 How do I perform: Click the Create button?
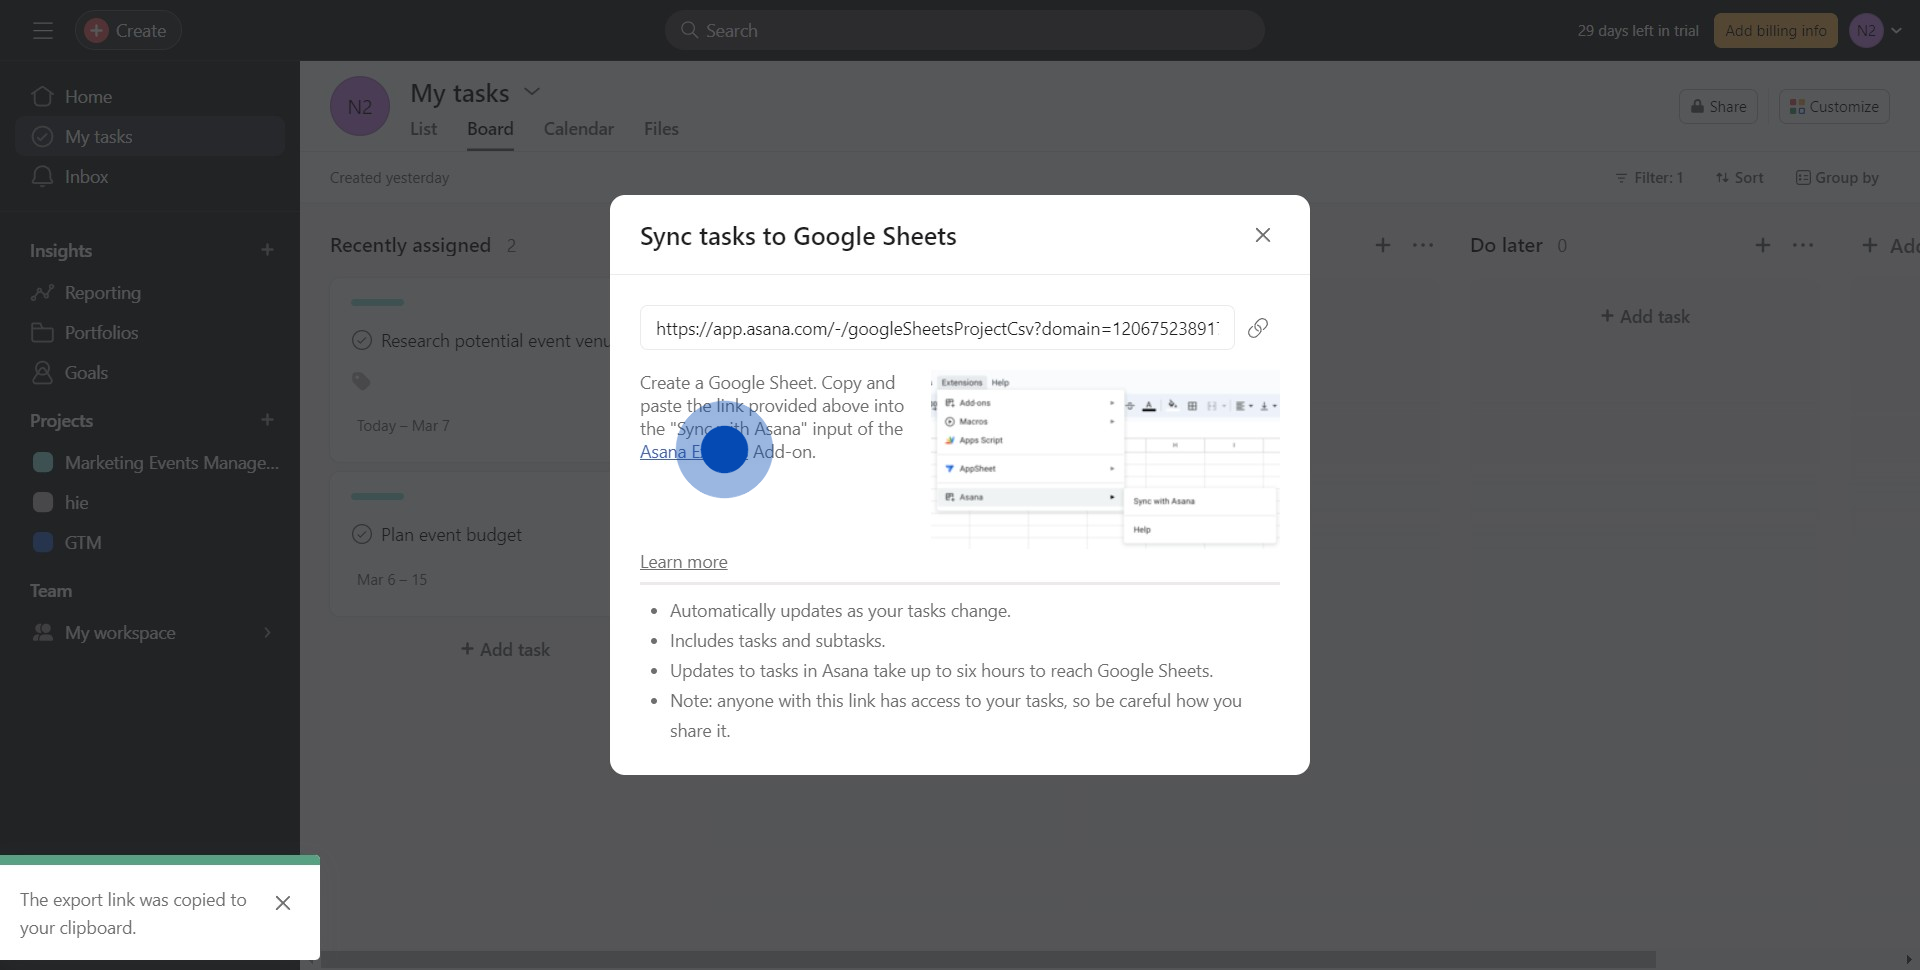(128, 31)
